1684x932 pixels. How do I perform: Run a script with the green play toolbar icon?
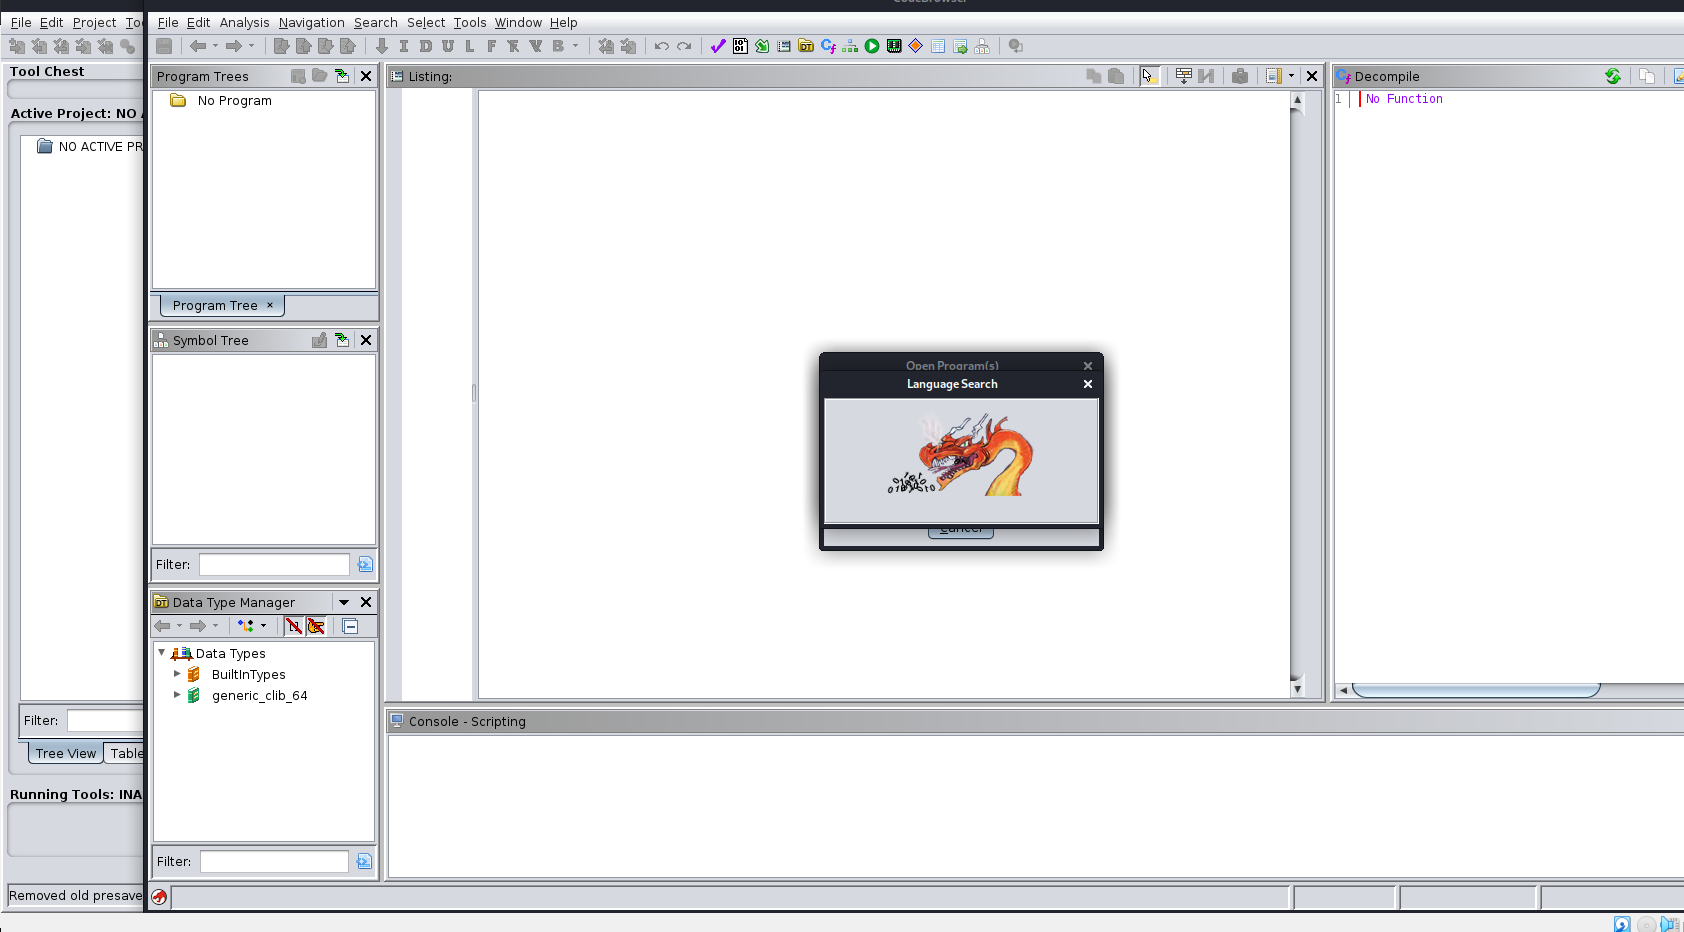871,45
